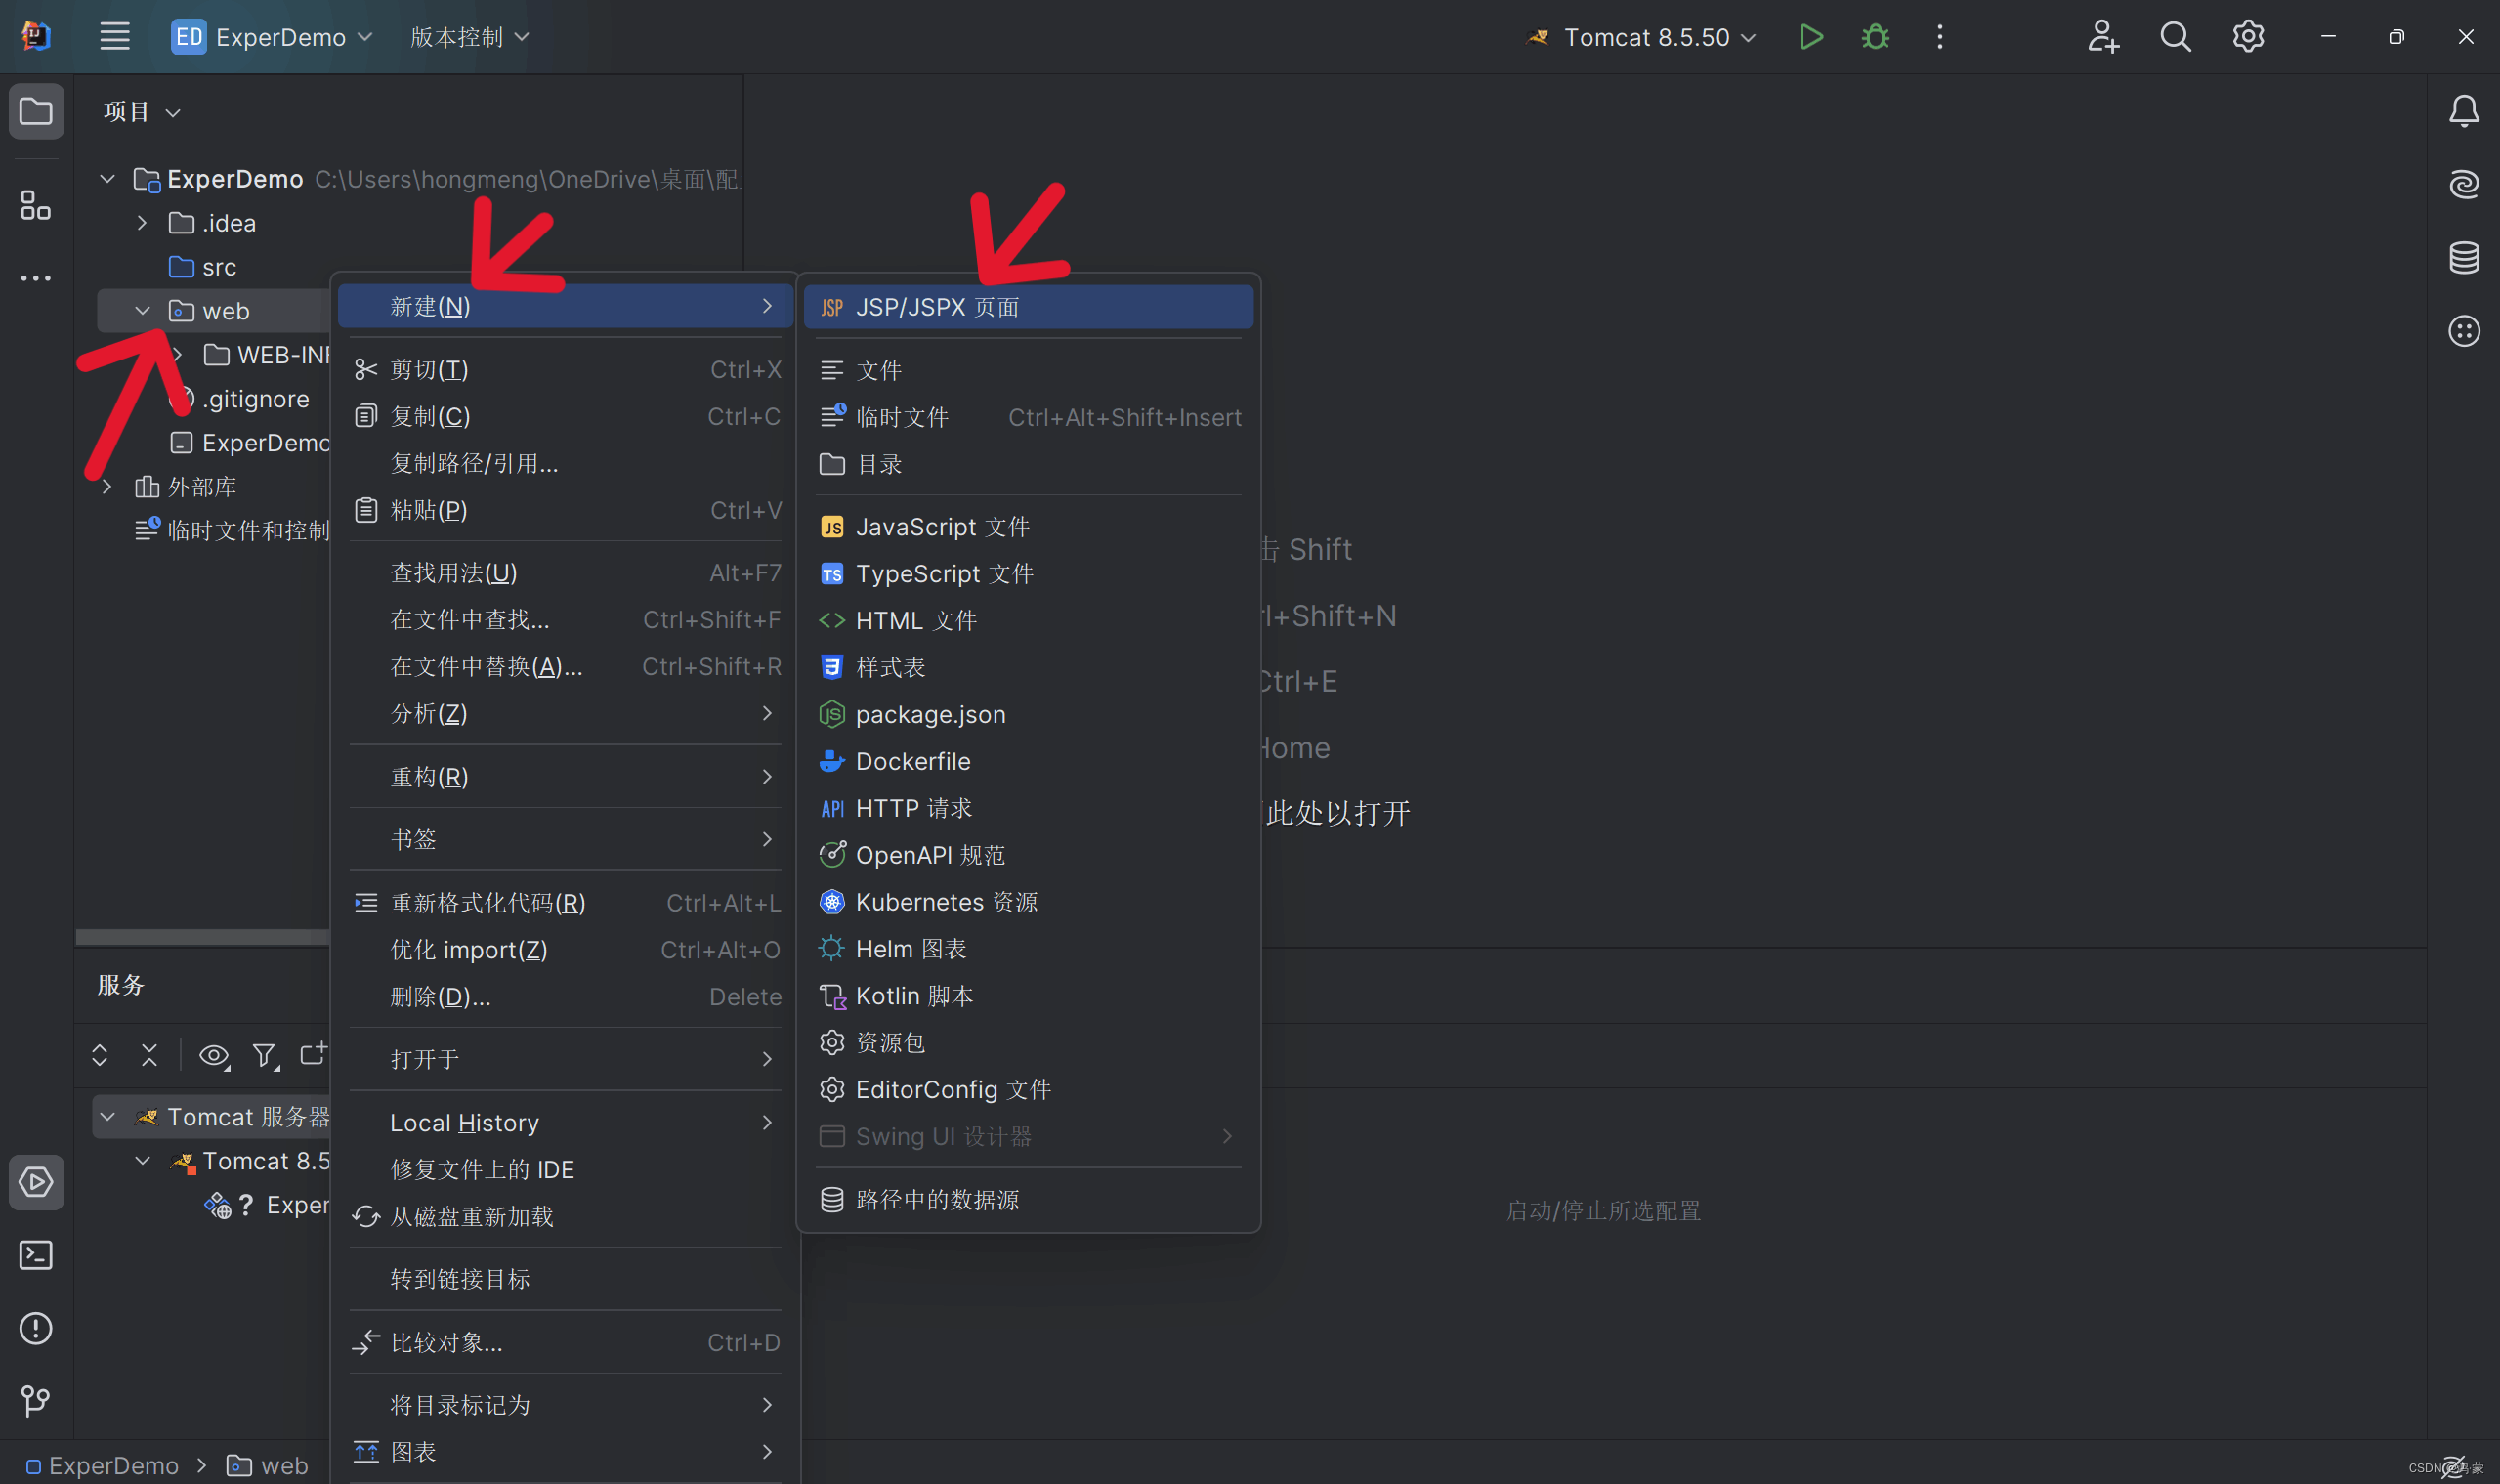The width and height of the screenshot is (2500, 1484).
Task: Expand all services with the up-down arrows
Action: click(x=99, y=1055)
